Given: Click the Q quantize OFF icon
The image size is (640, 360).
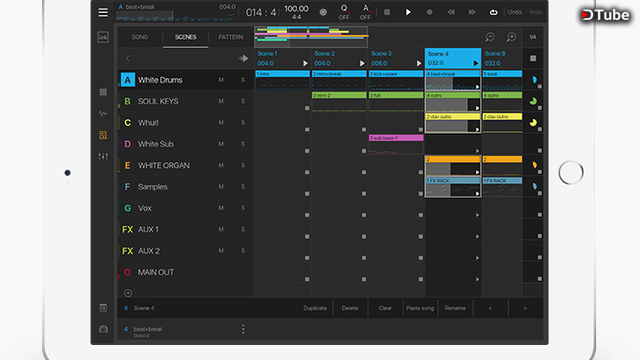Looking at the screenshot, I should click(x=344, y=12).
